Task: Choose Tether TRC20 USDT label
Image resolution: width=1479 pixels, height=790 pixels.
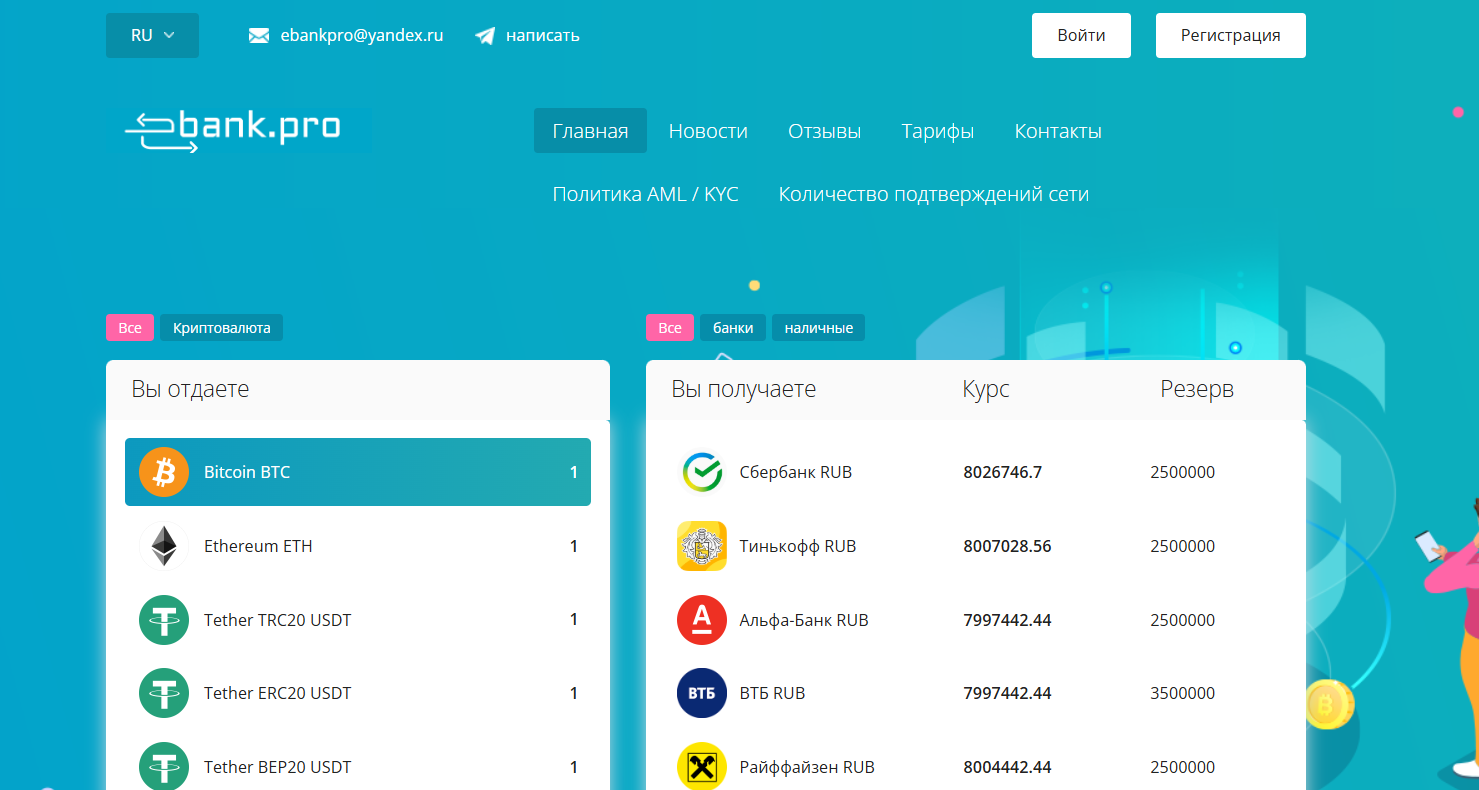Action: click(277, 620)
